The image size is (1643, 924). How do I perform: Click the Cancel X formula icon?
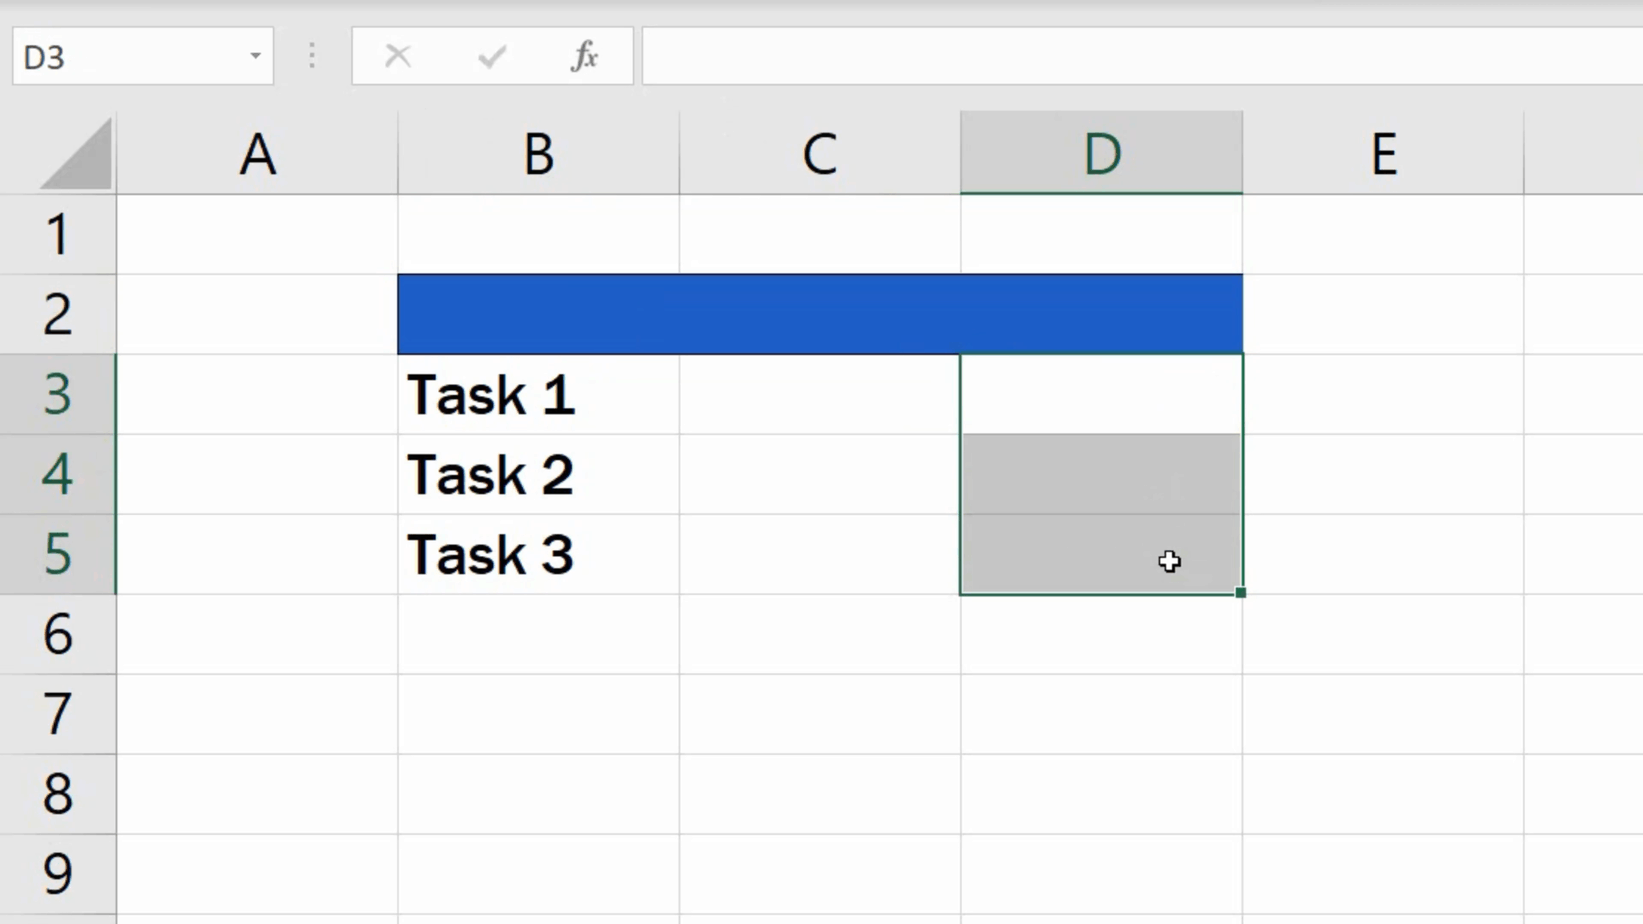pos(398,57)
